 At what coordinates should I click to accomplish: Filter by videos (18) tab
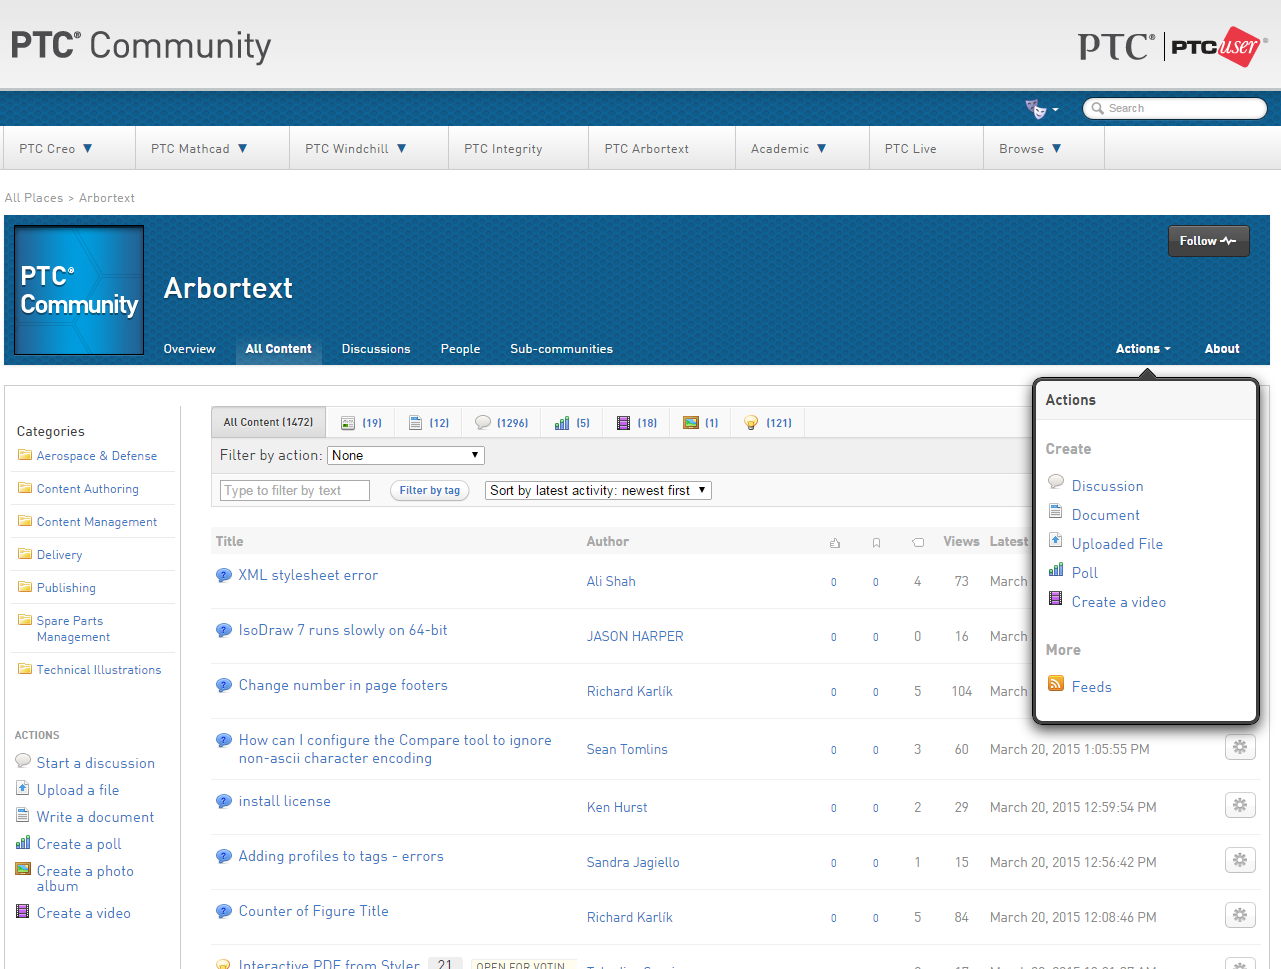tap(637, 422)
